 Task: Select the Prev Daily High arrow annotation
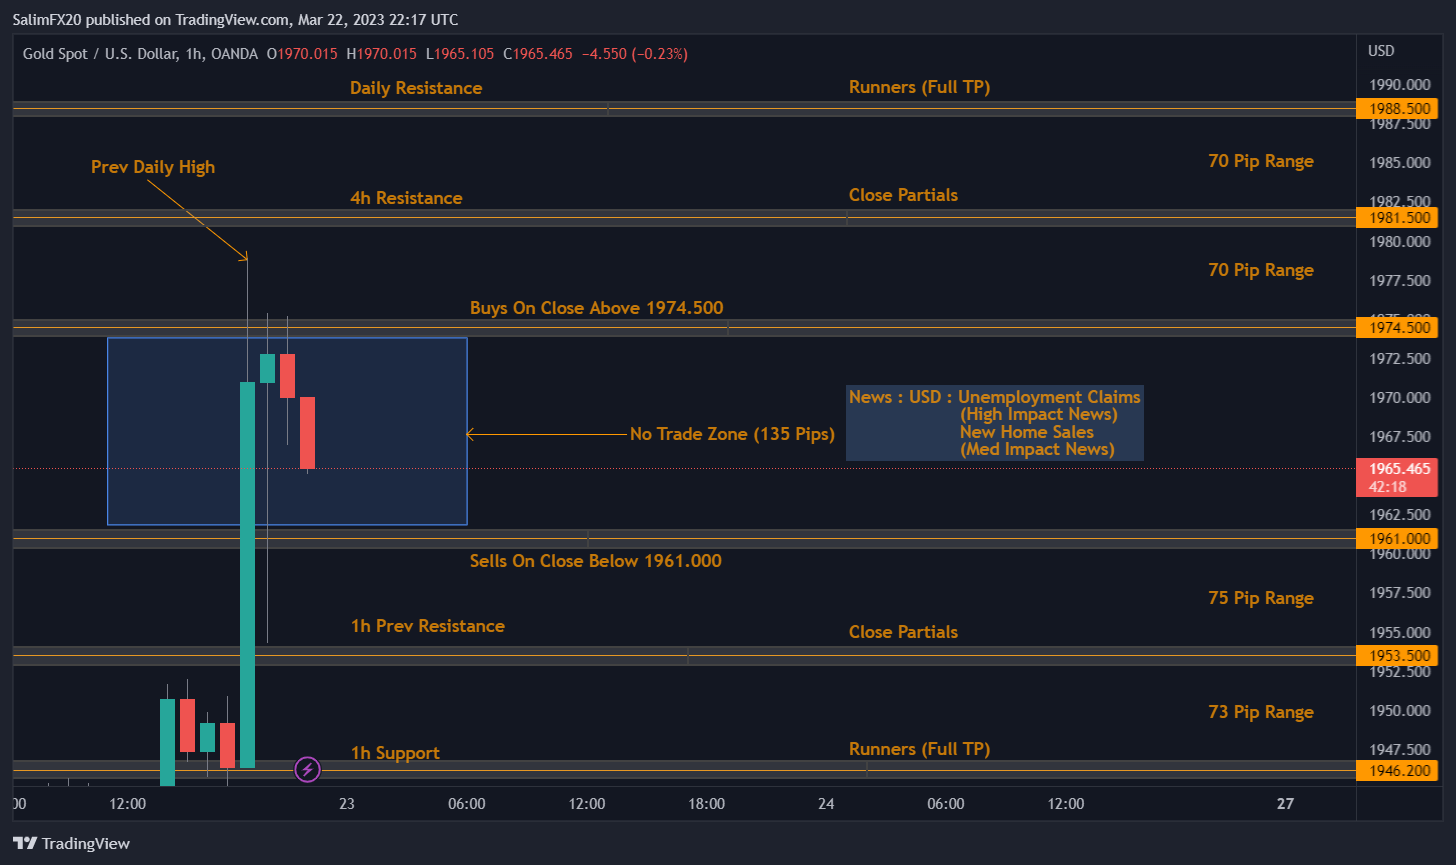click(x=153, y=167)
